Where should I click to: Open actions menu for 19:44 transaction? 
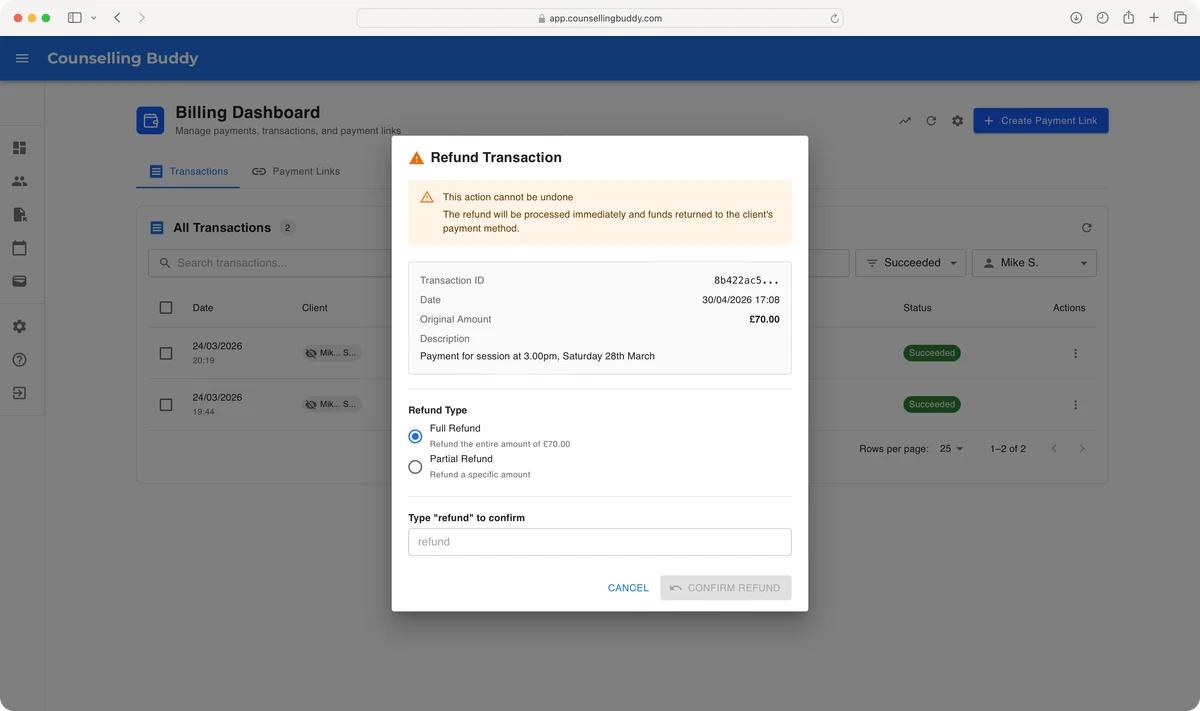tap(1075, 405)
